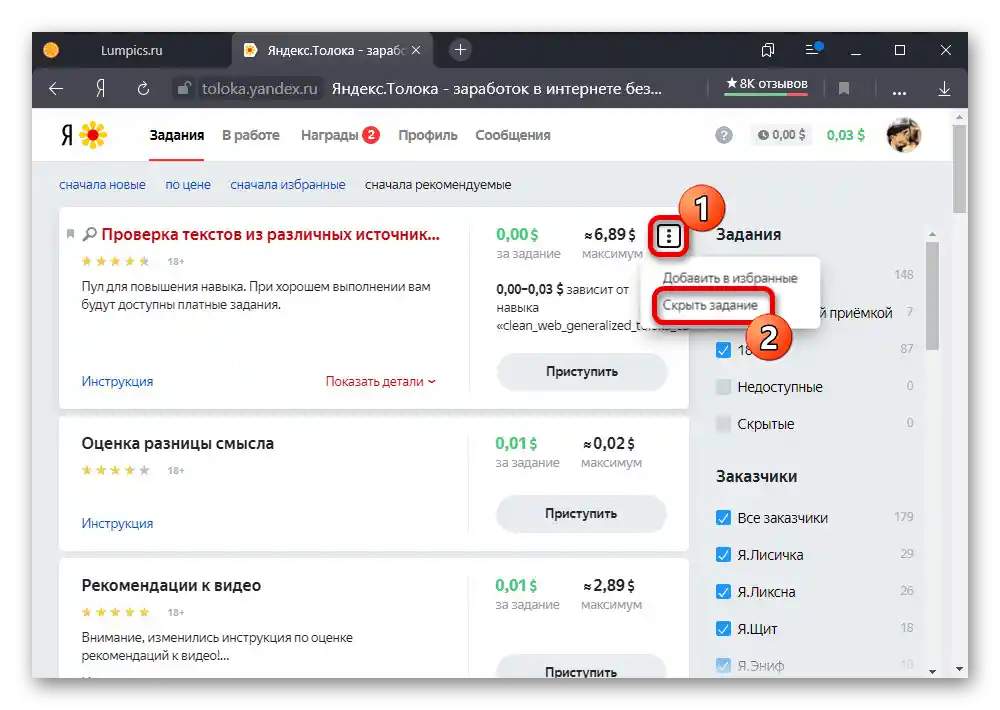Open the Сообщения section
The image size is (1000, 710).
tap(512, 135)
